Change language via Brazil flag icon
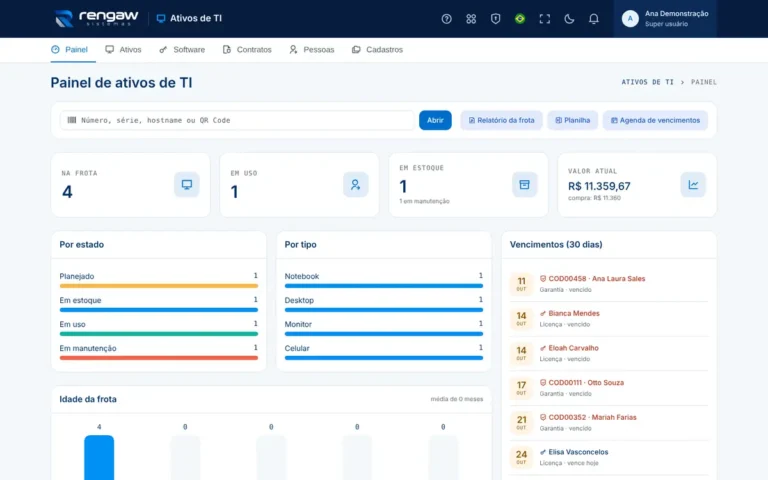The image size is (768, 480). tap(520, 19)
